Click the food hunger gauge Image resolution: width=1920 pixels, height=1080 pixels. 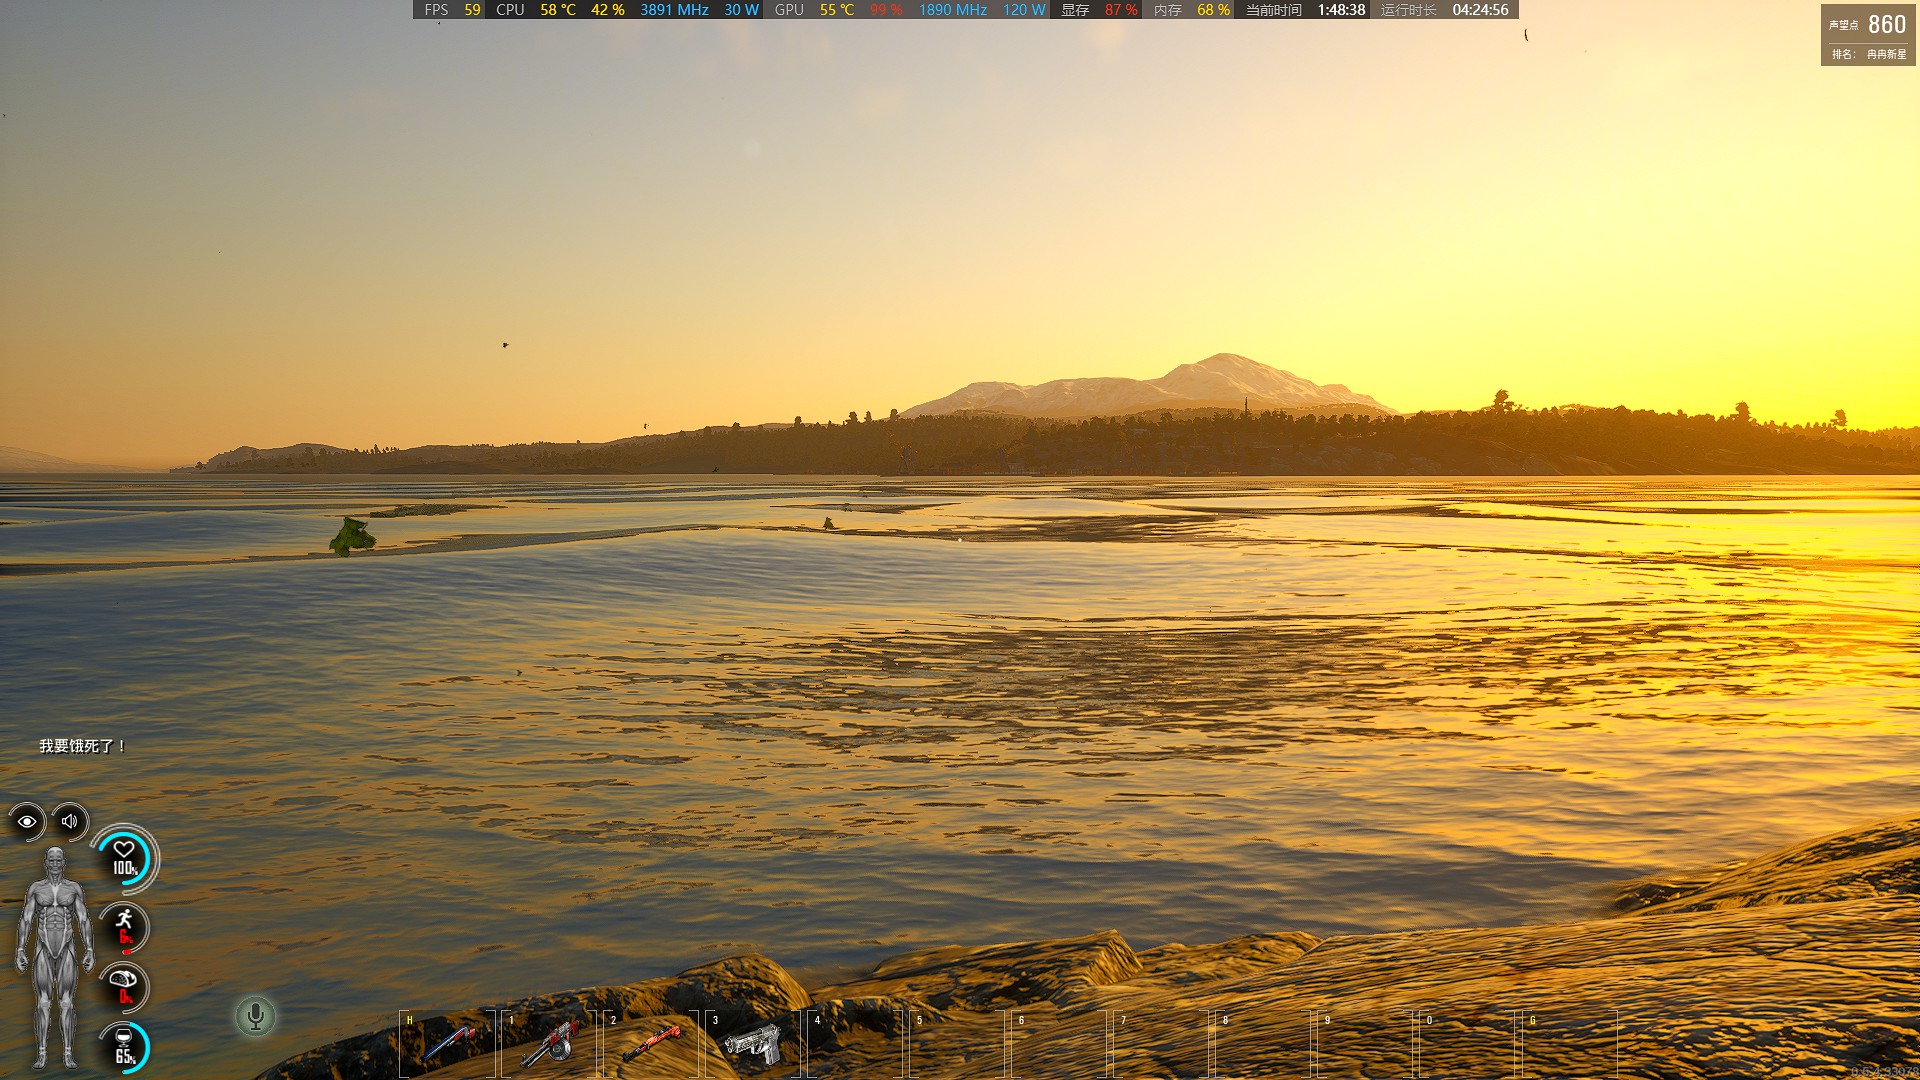click(x=124, y=986)
